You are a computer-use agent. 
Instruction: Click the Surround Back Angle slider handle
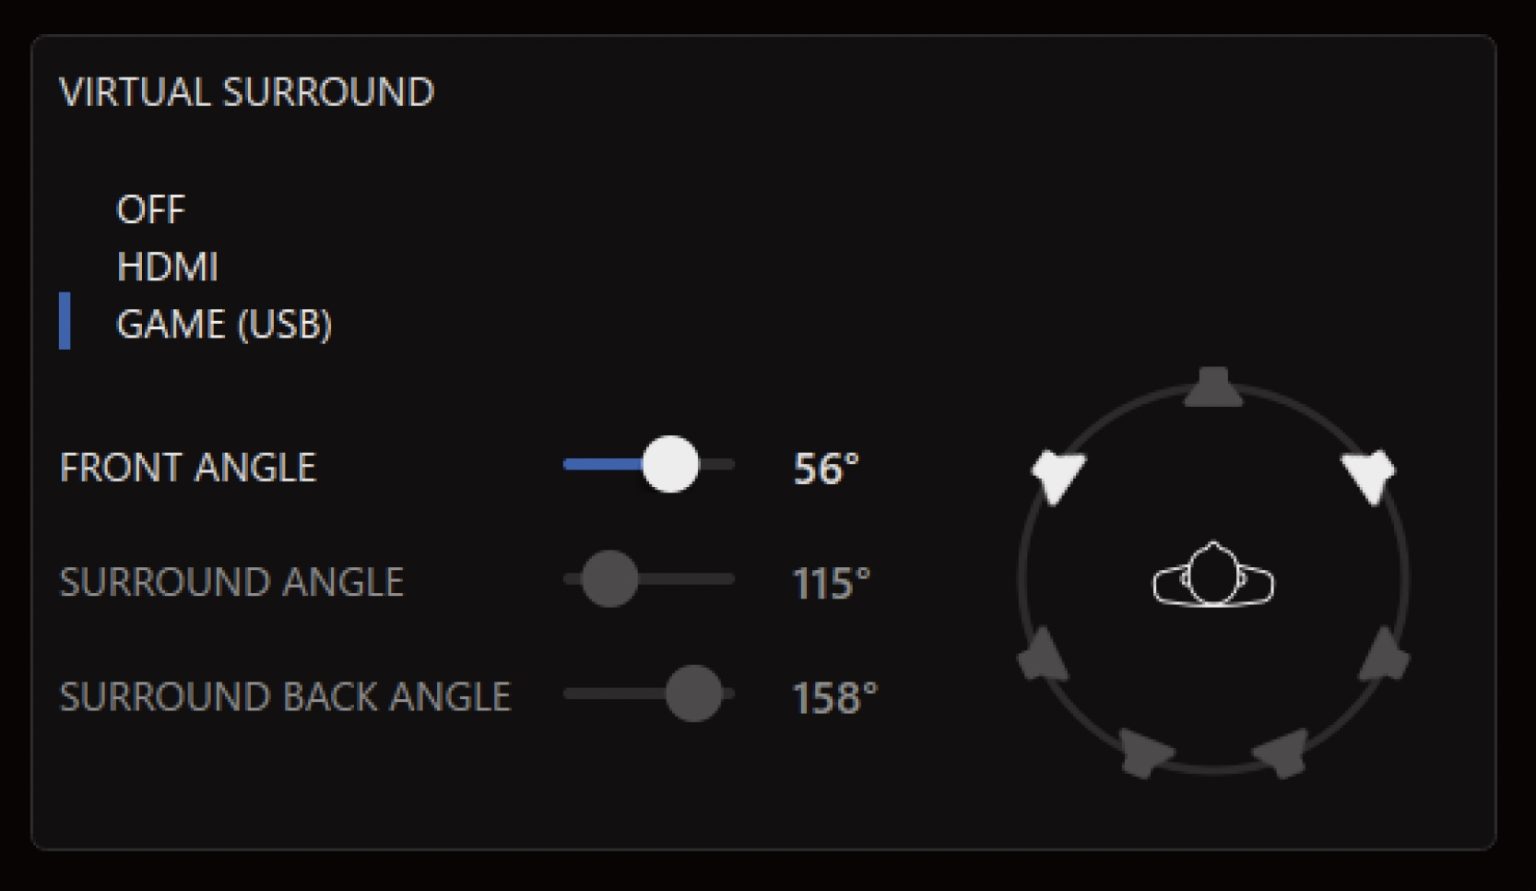[693, 693]
